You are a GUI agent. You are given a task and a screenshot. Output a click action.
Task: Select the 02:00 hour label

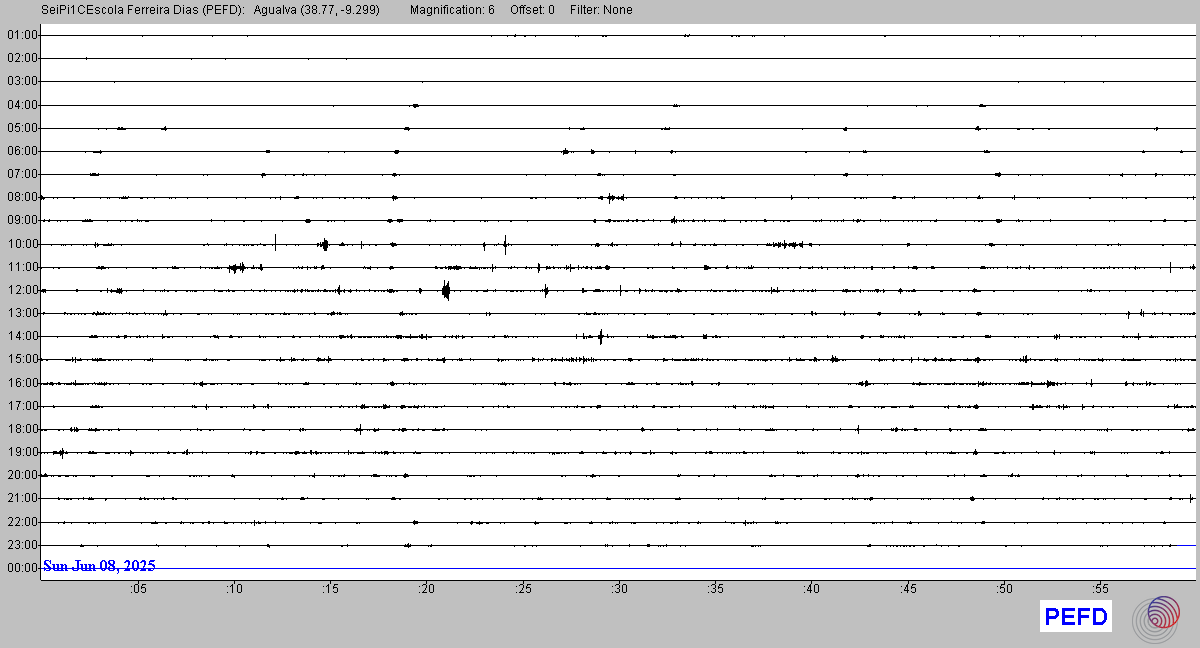[x=22, y=58]
